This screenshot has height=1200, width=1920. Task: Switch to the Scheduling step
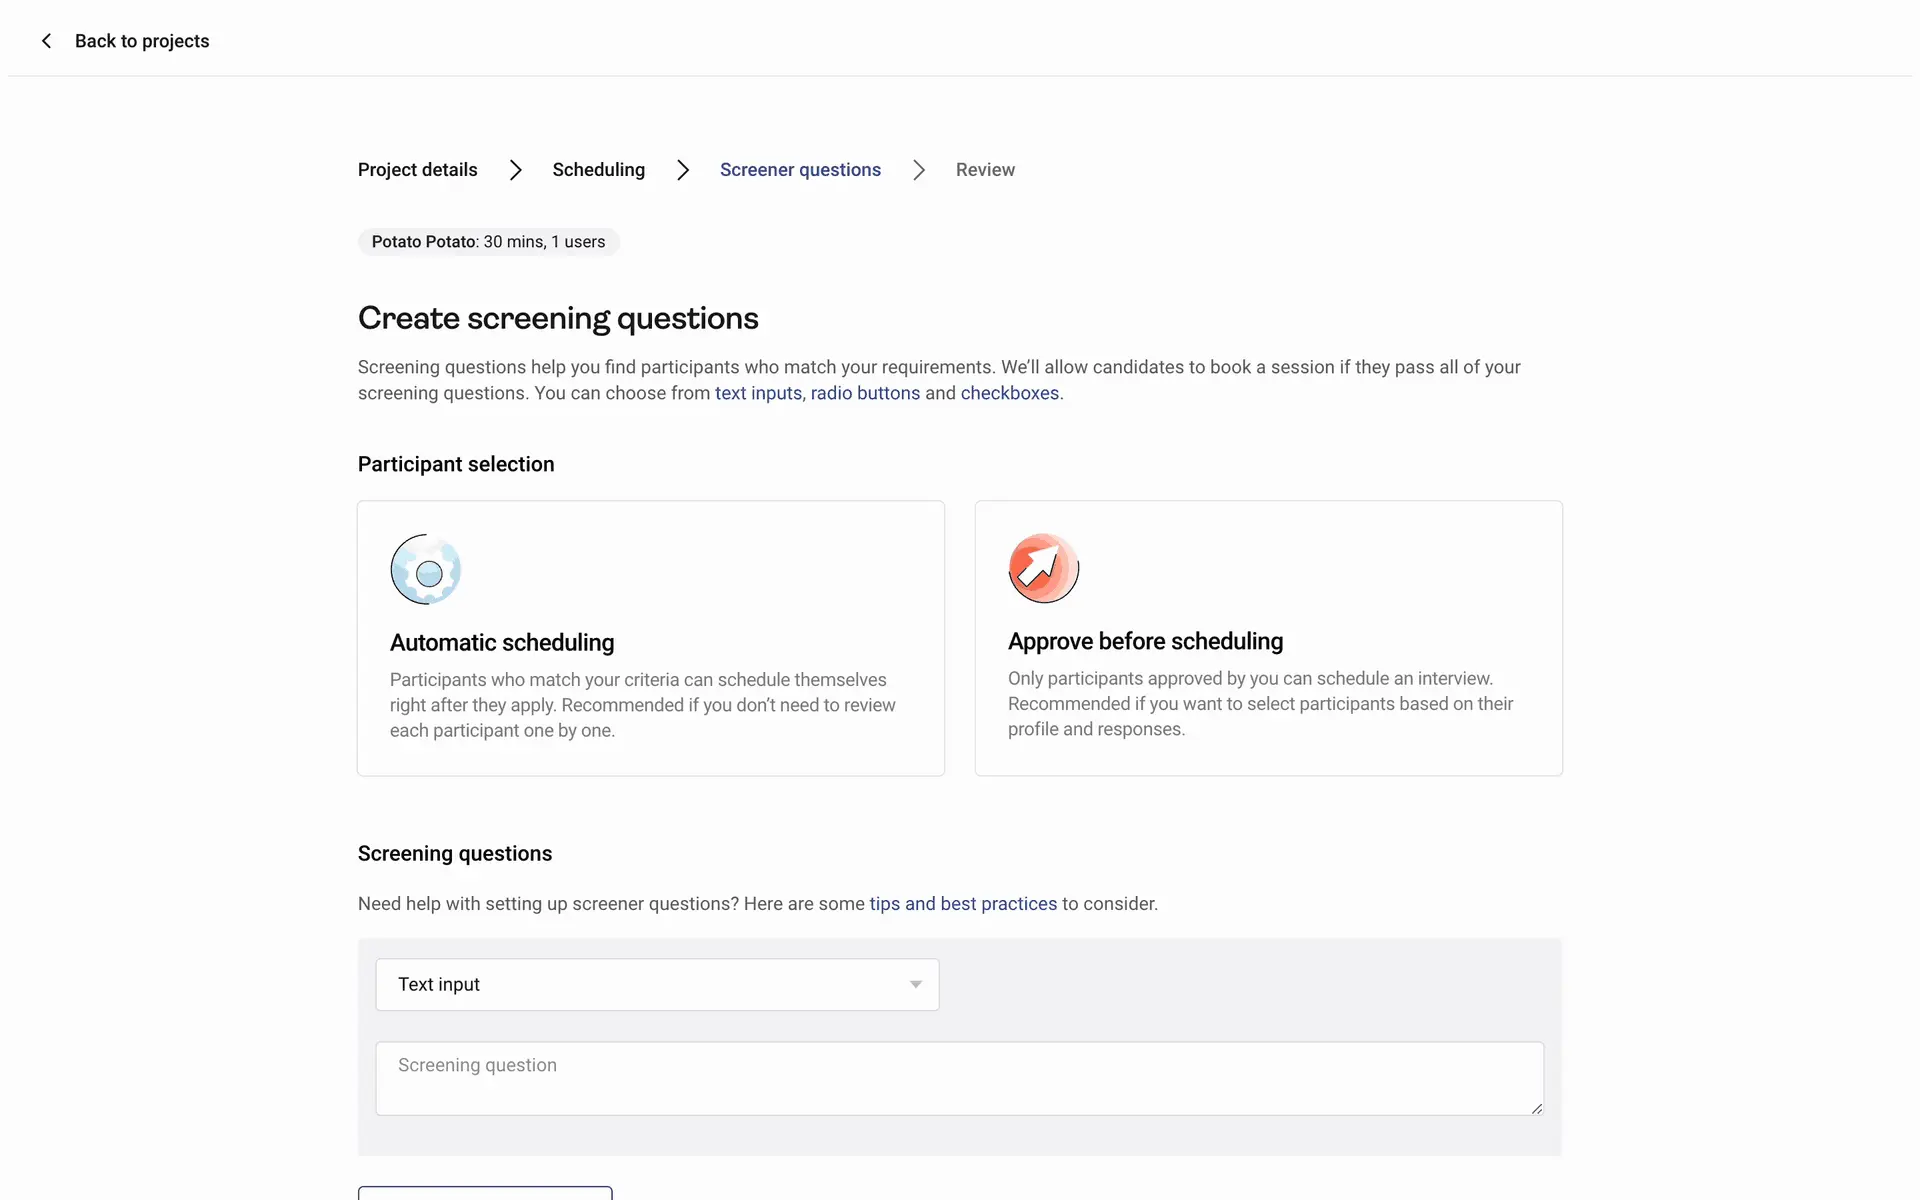(x=598, y=170)
